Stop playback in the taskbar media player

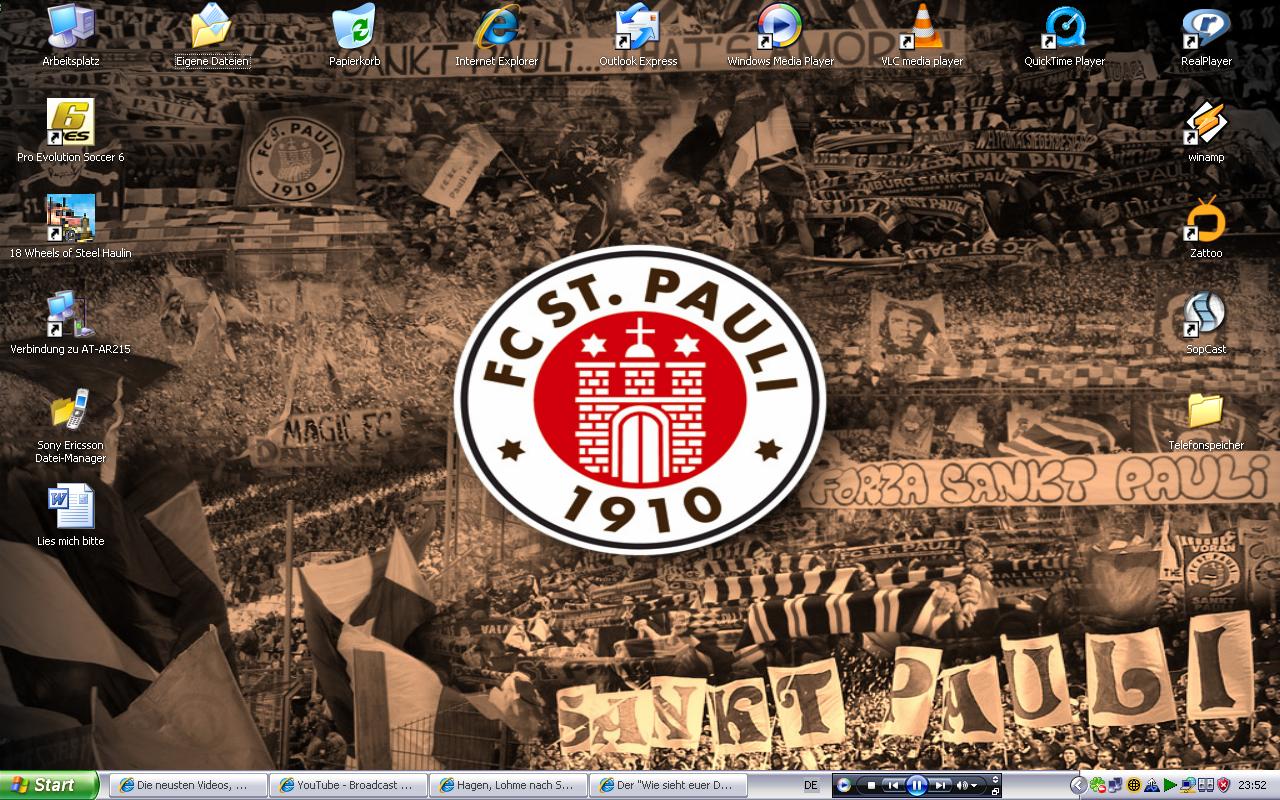click(x=871, y=785)
